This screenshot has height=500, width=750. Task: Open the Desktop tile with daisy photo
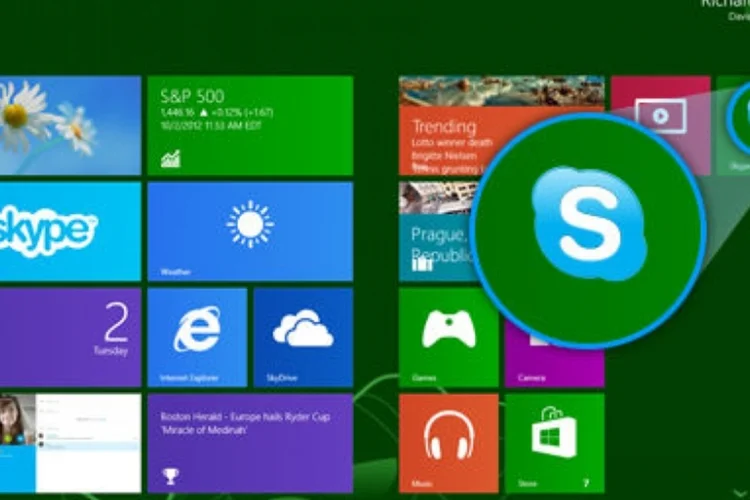[x=70, y=125]
